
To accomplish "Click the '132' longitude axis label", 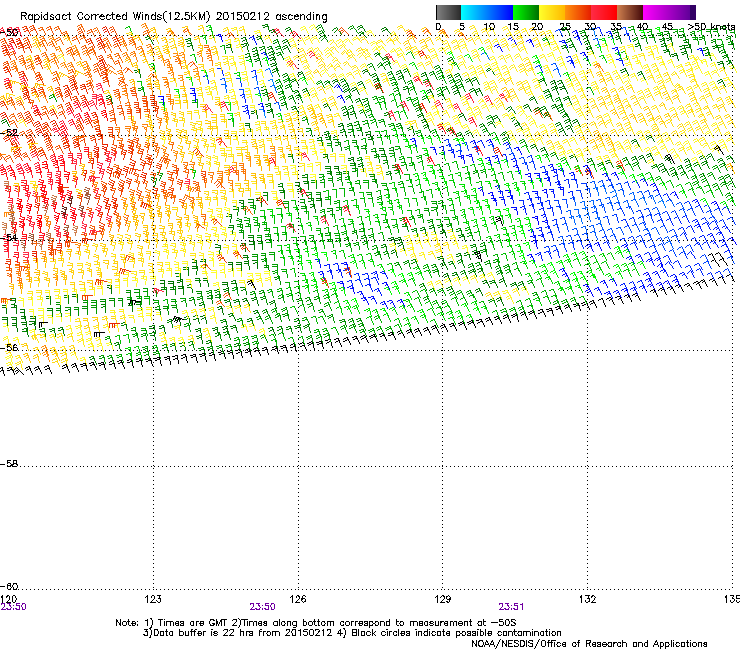I will pyautogui.click(x=587, y=599).
